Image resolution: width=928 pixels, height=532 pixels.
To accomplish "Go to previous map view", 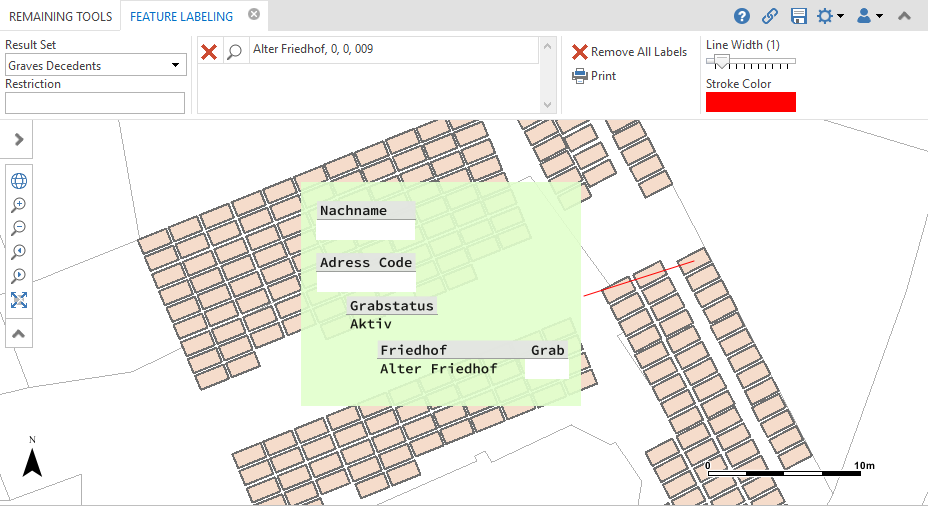I will pyautogui.click(x=19, y=252).
